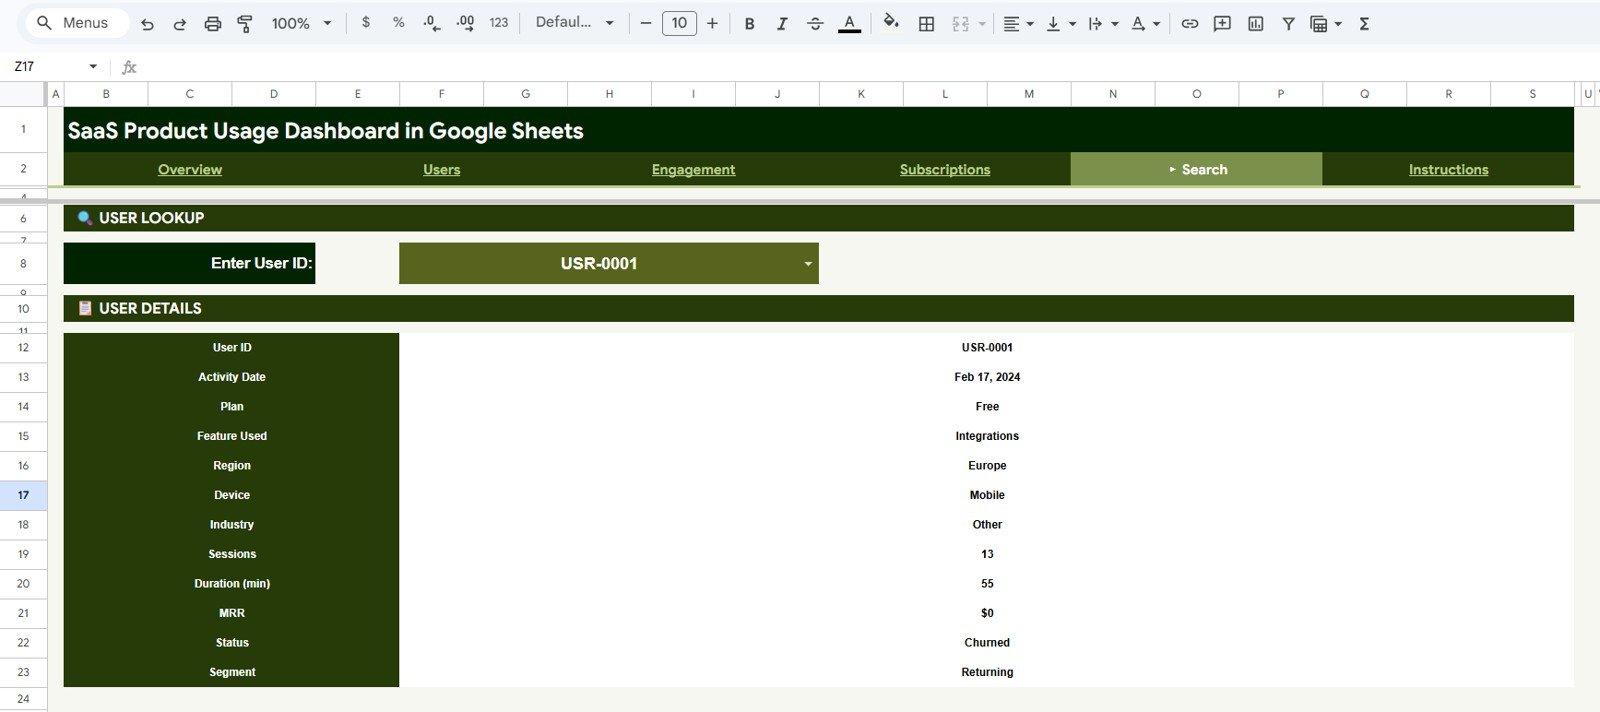The width and height of the screenshot is (1600, 712).
Task: Select the Sessions value 13
Action: (986, 554)
